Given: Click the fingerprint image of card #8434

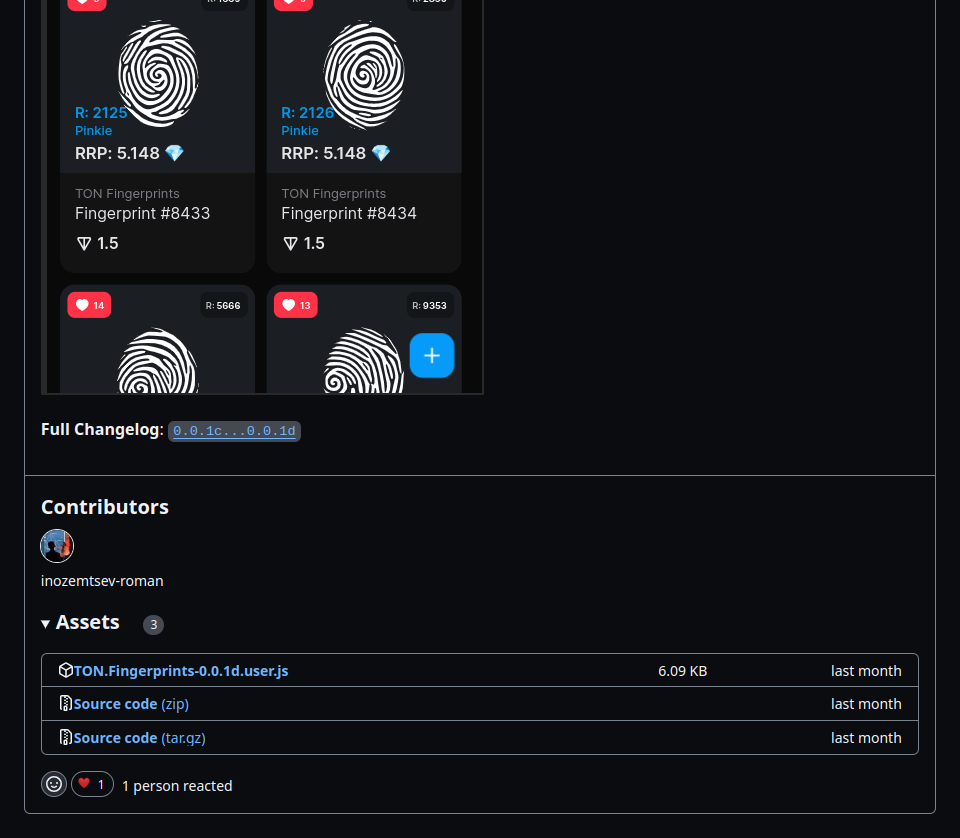Looking at the screenshot, I should pyautogui.click(x=364, y=75).
